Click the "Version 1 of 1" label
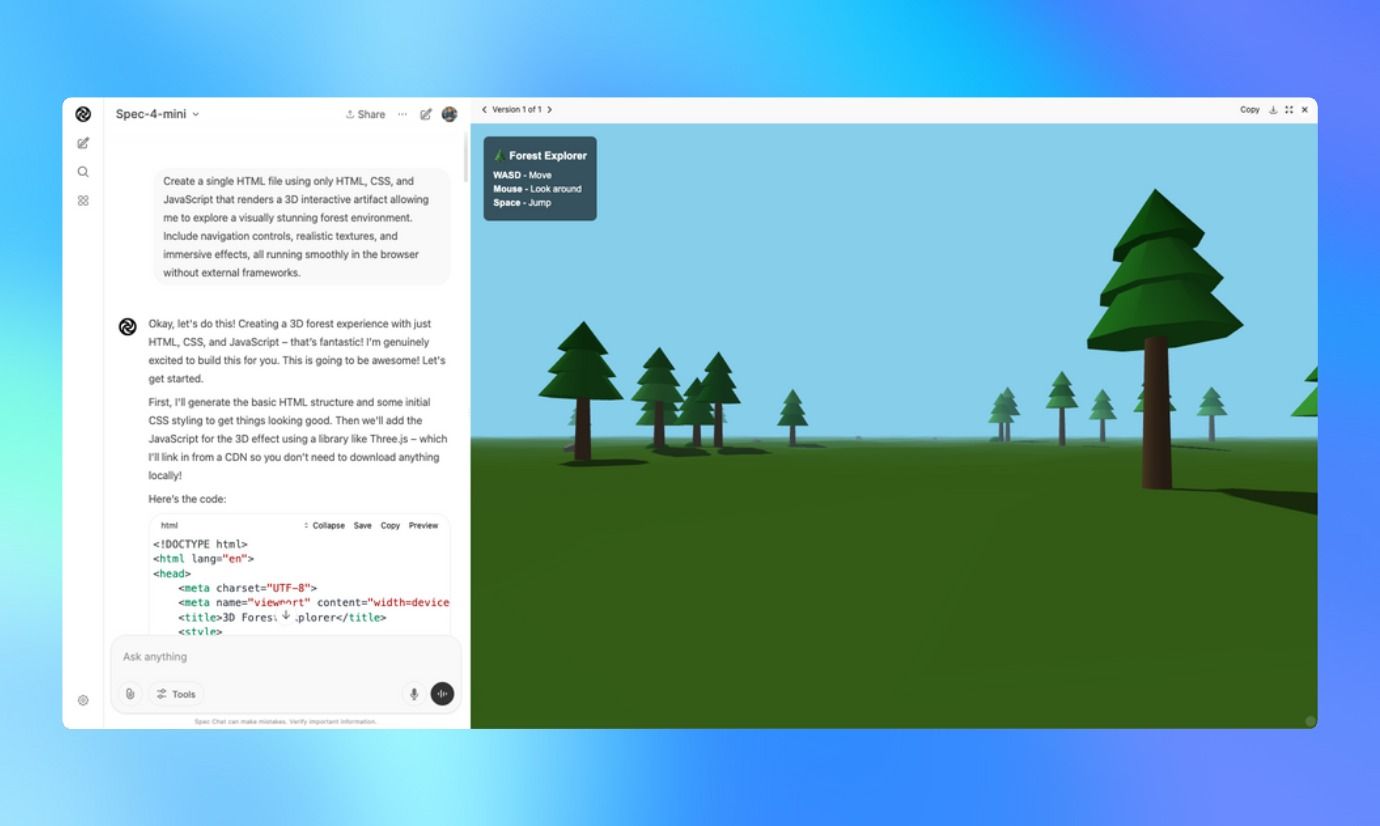 (x=517, y=110)
